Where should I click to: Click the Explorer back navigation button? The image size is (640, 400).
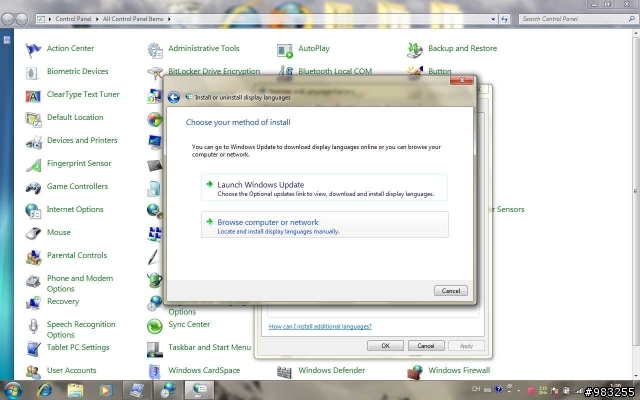pyautogui.click(x=8, y=19)
